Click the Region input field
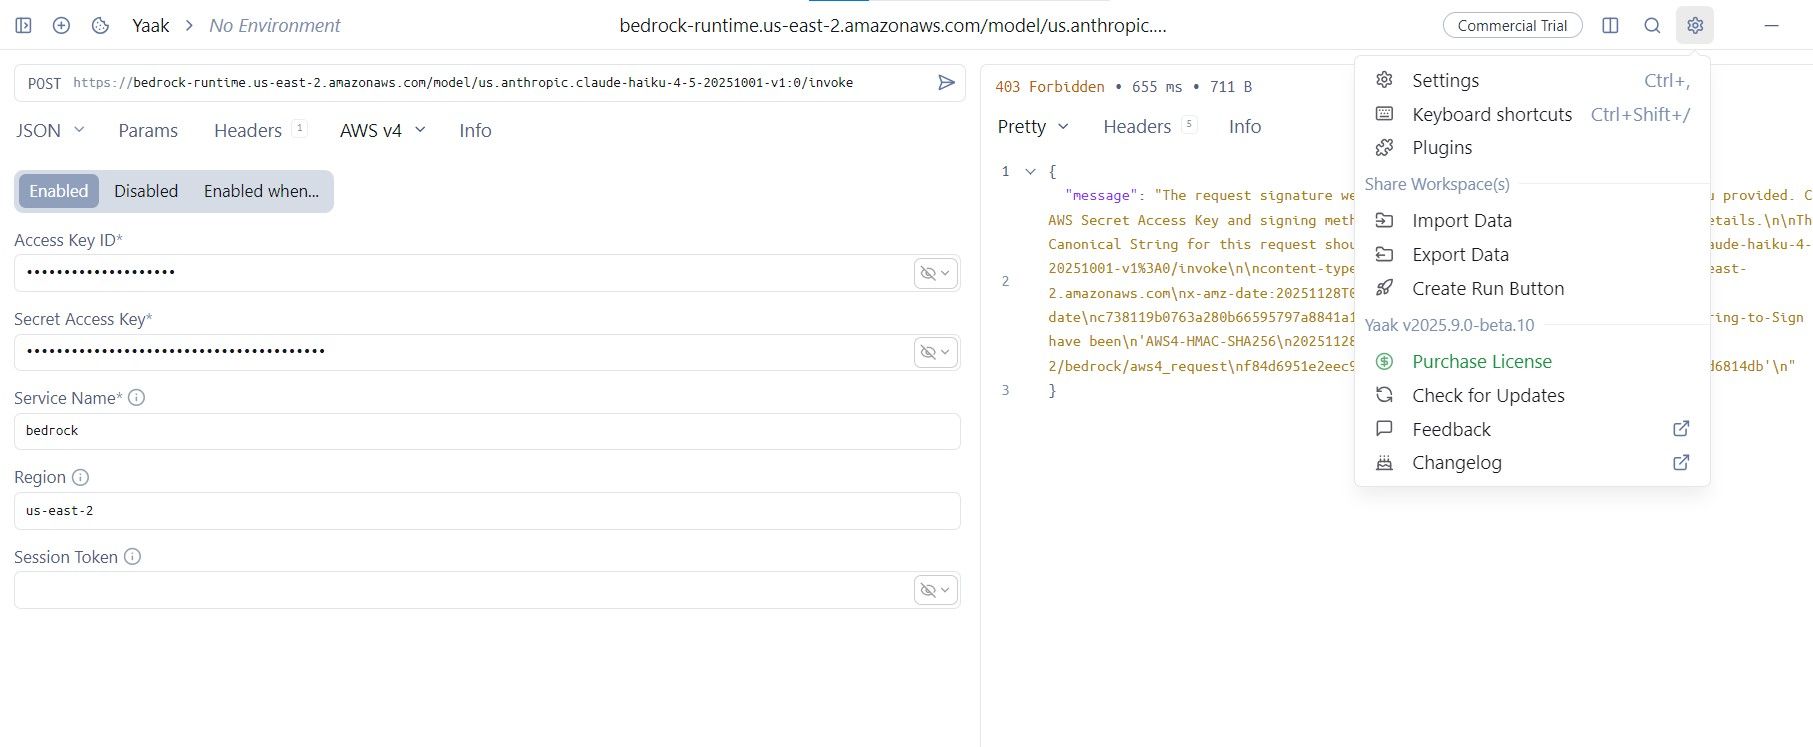Screen dimensions: 1813x747 (487, 511)
